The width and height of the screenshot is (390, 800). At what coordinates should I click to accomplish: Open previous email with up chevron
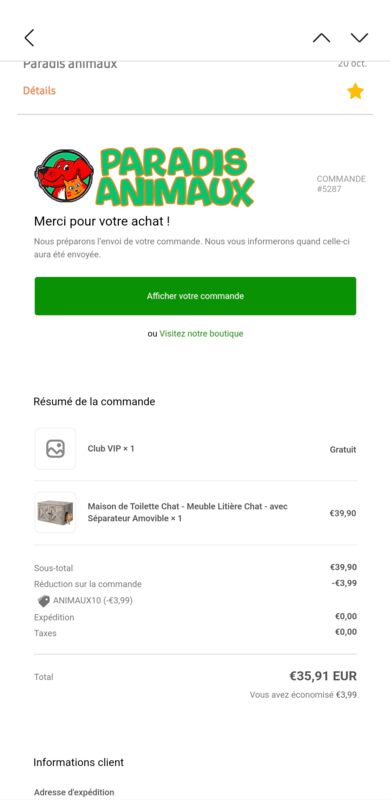tap(321, 38)
